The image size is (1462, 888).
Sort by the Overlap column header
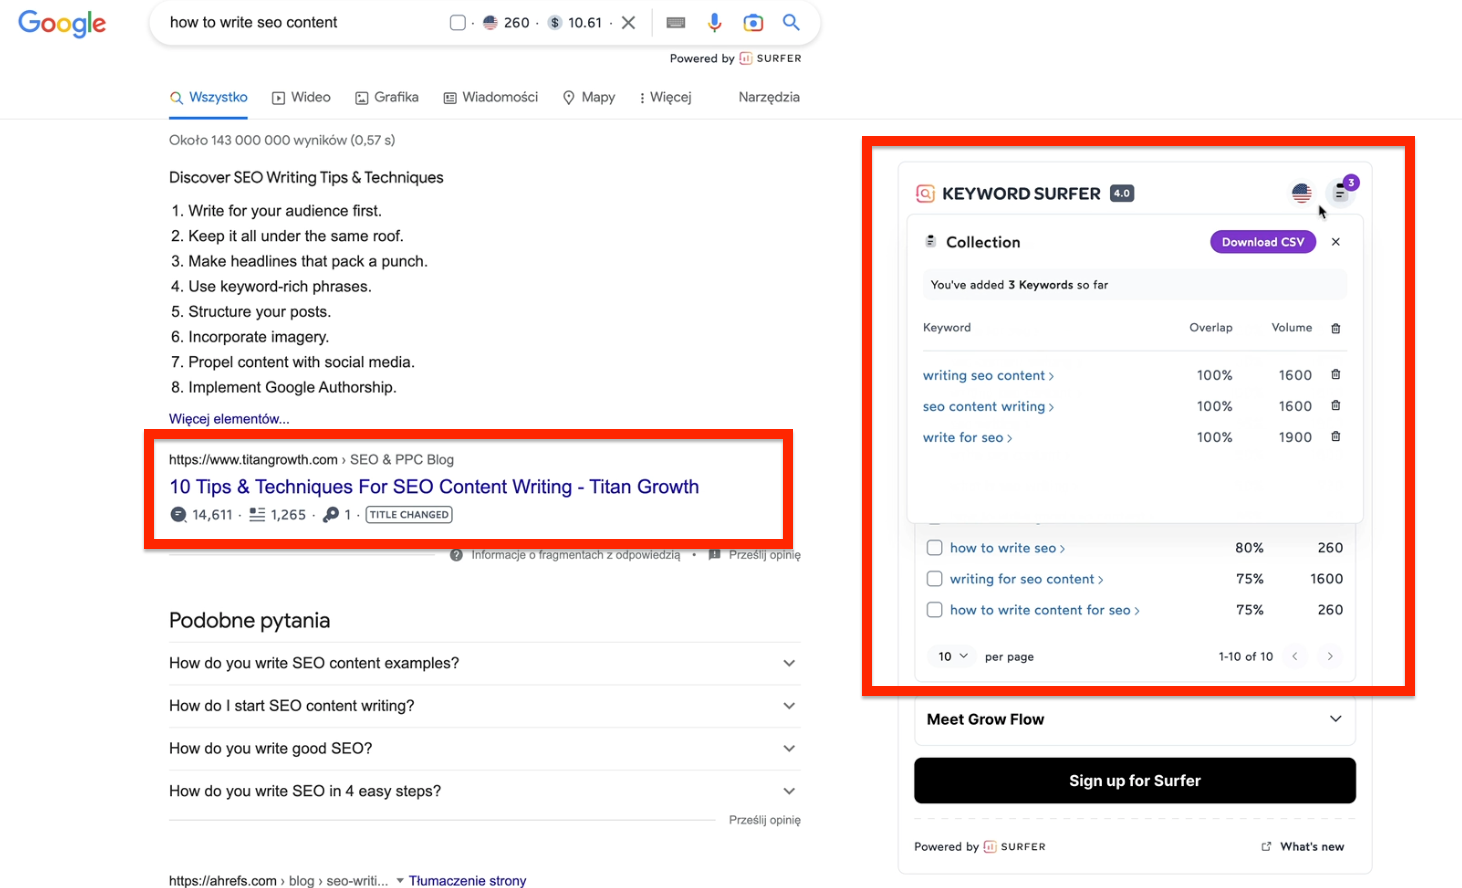[1210, 328]
